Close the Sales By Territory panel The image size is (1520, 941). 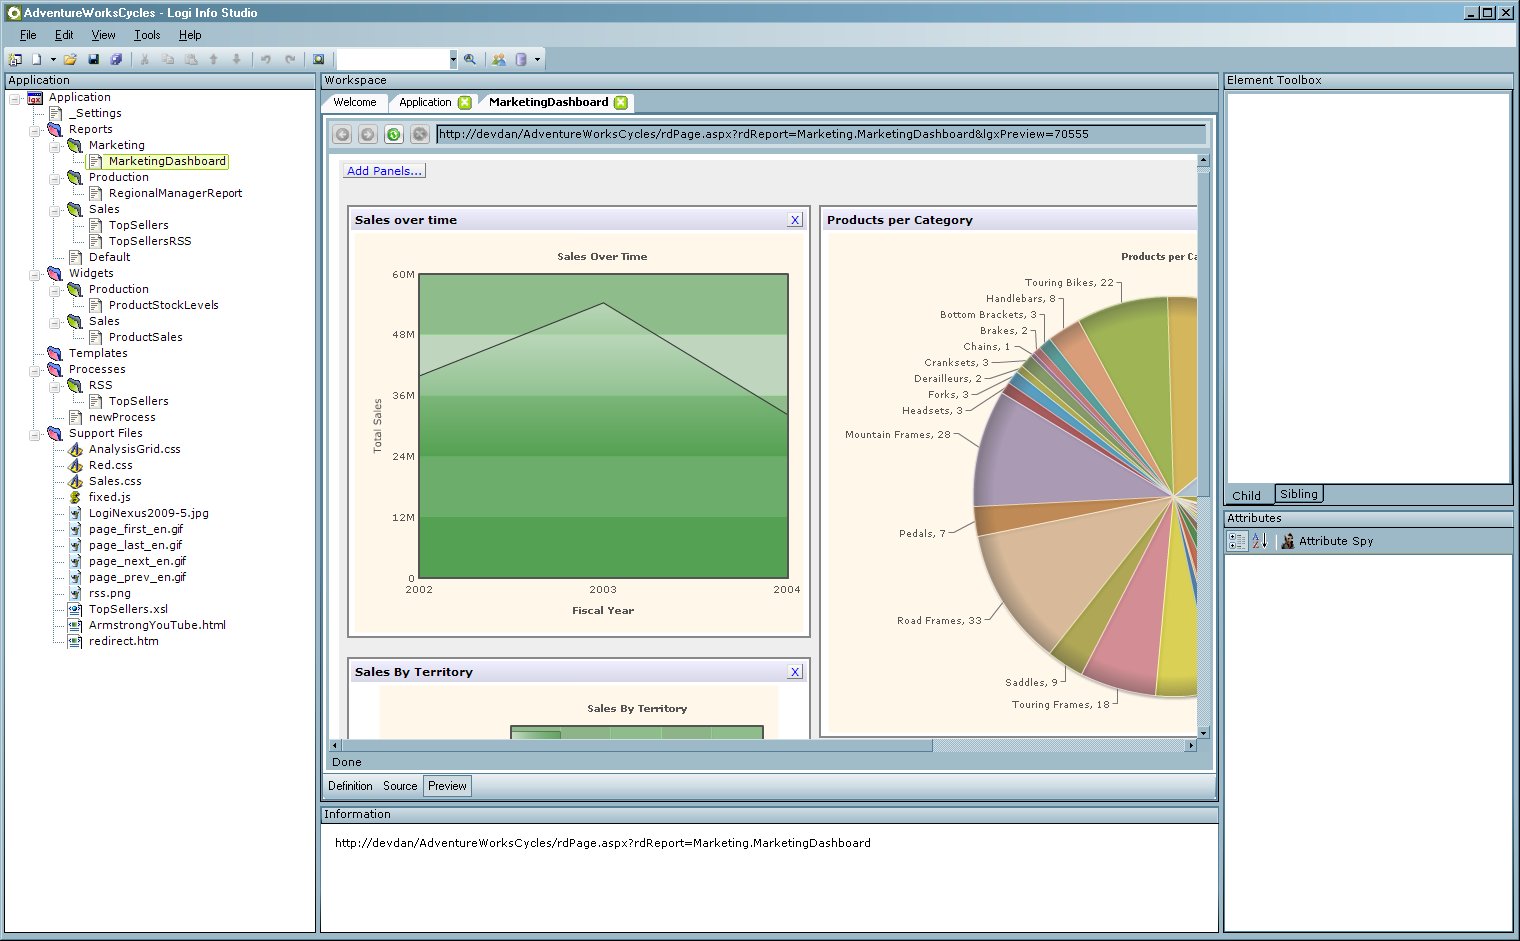pos(795,672)
